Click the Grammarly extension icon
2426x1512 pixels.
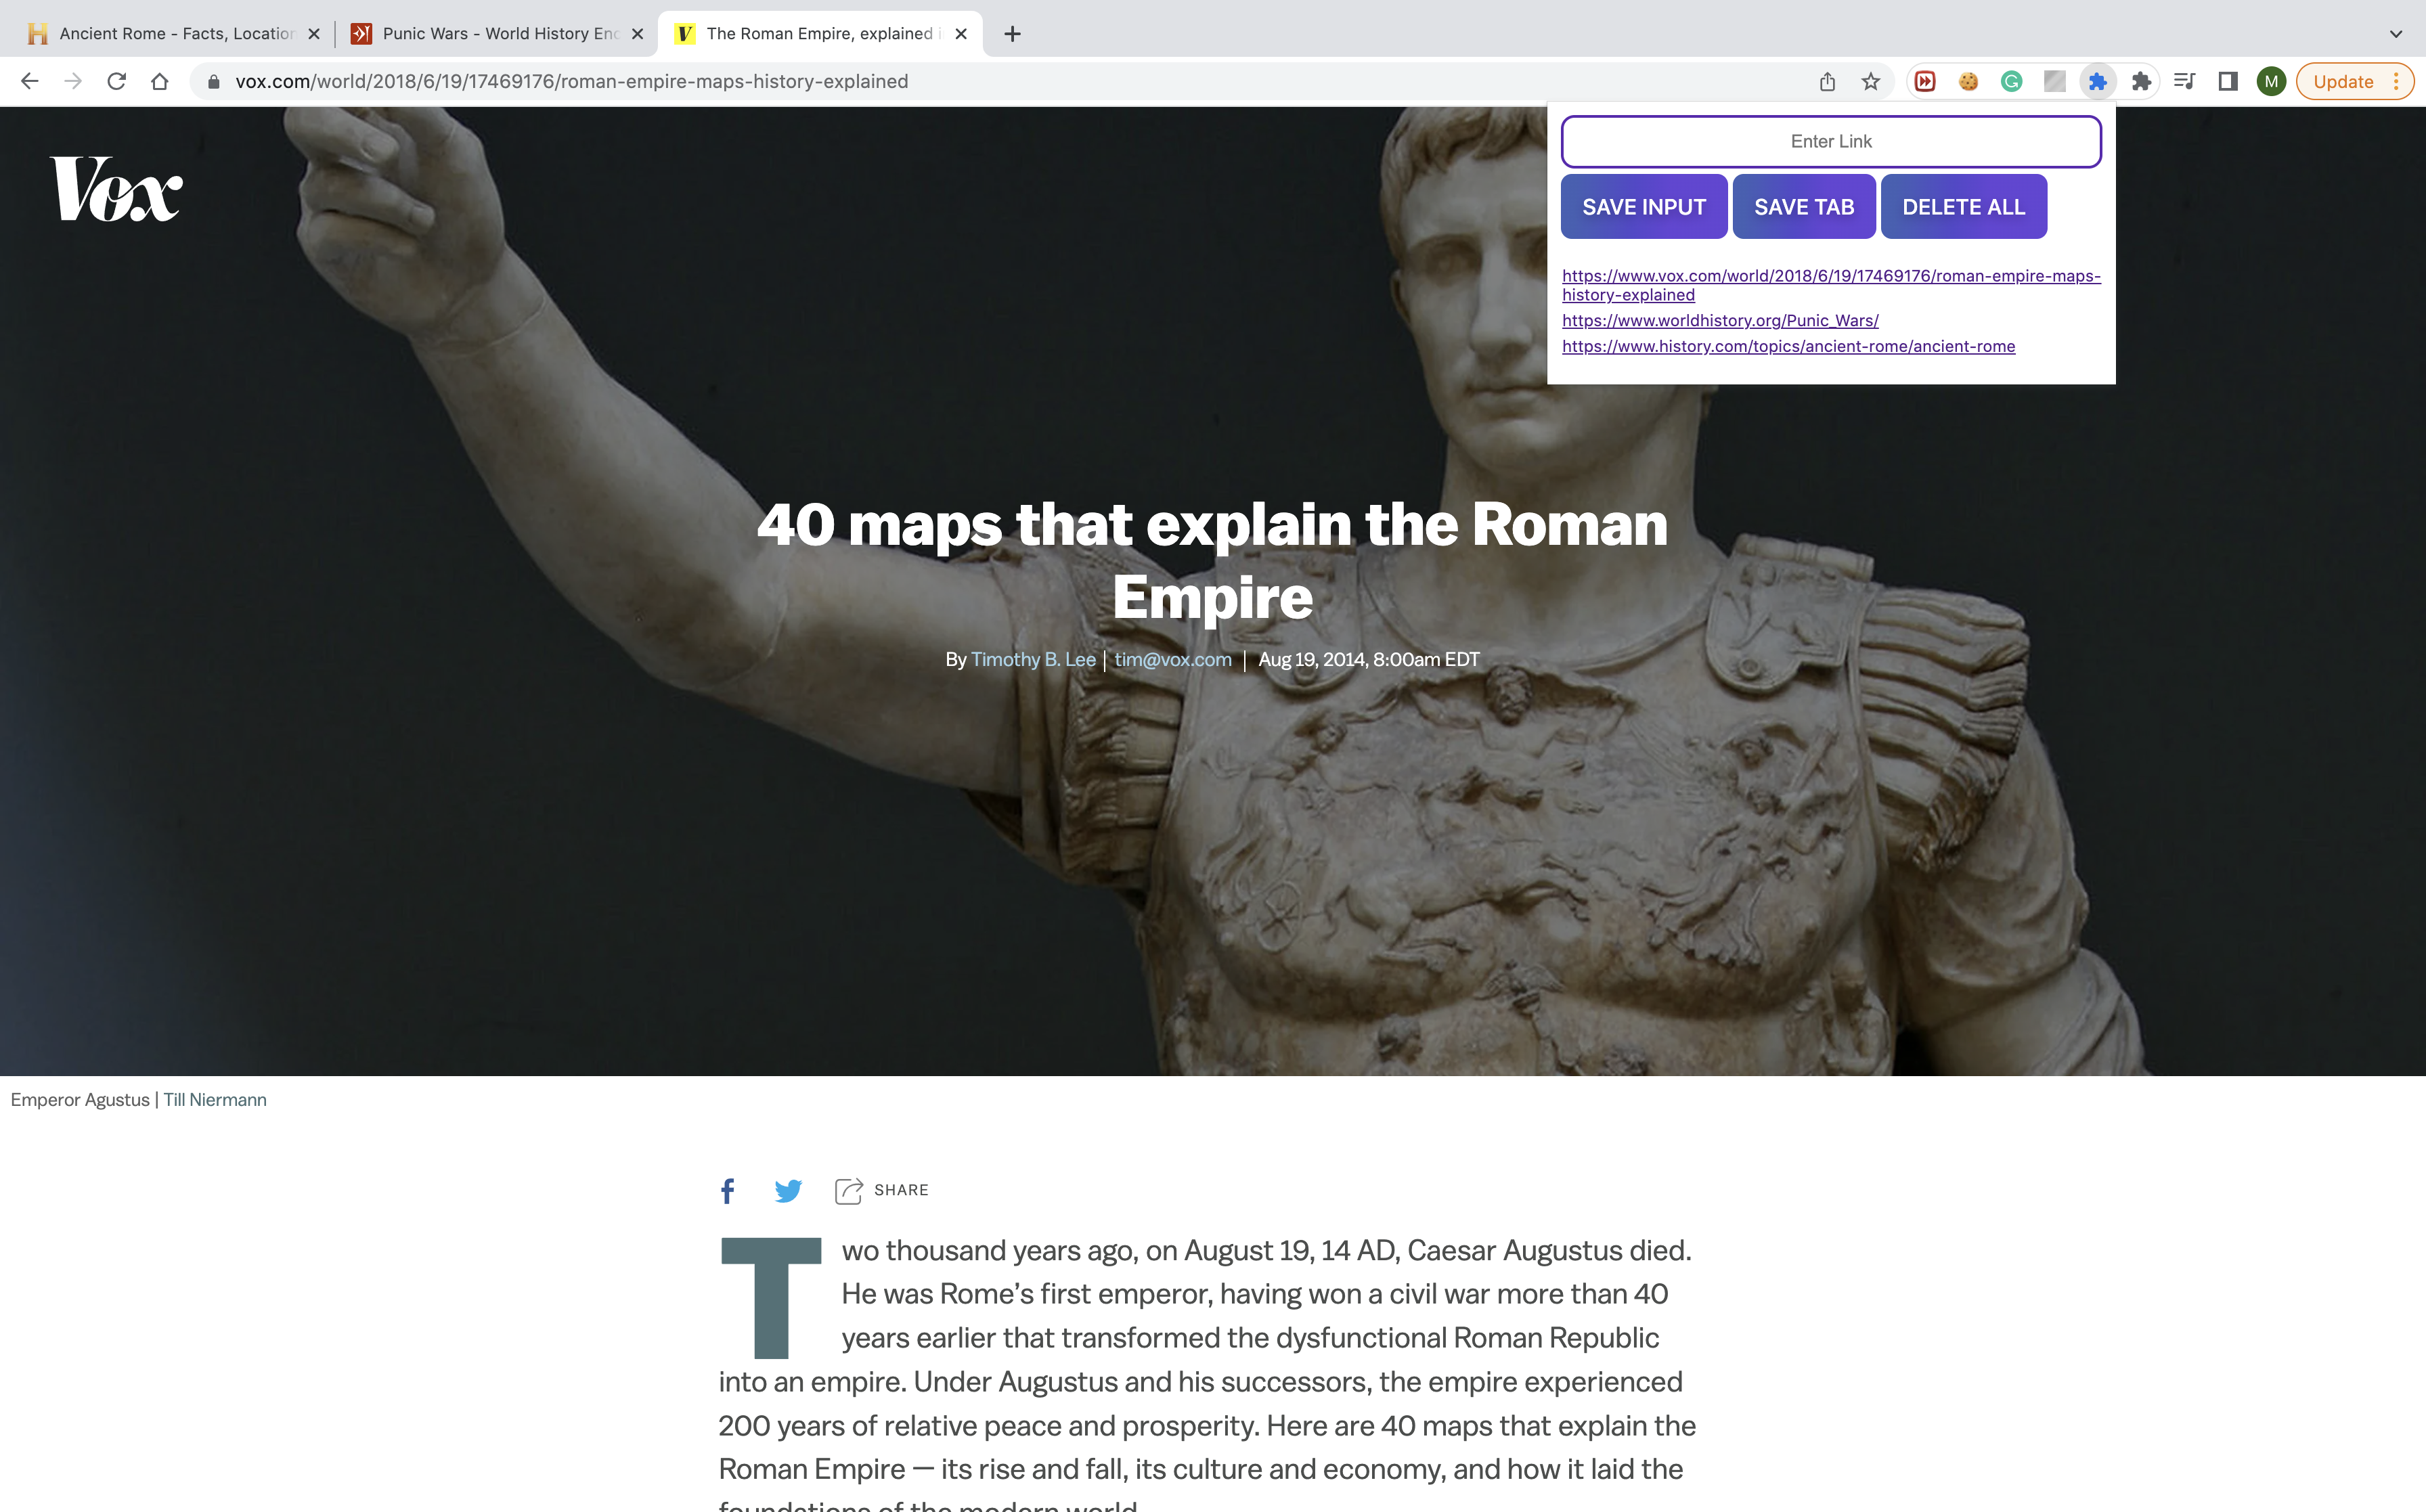click(2011, 82)
